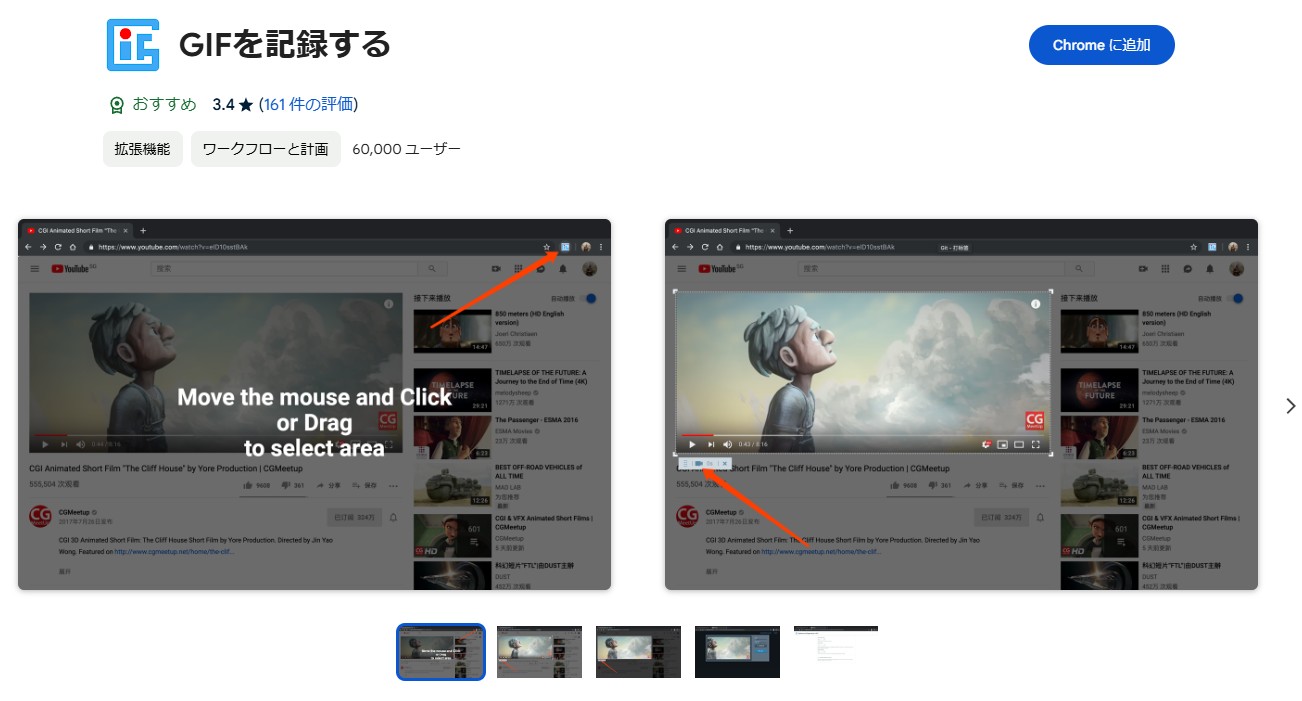1302x701 pixels.
Task: Click the GIF recorder extension logo
Action: click(x=133, y=45)
